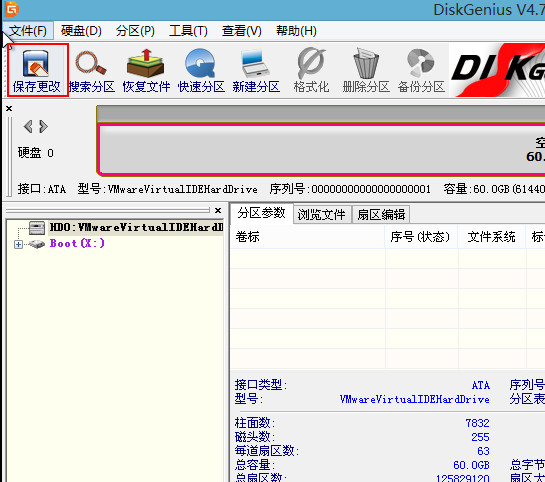Close the disk map panel
This screenshot has width=545, height=482.
pyautogui.click(x=9, y=109)
